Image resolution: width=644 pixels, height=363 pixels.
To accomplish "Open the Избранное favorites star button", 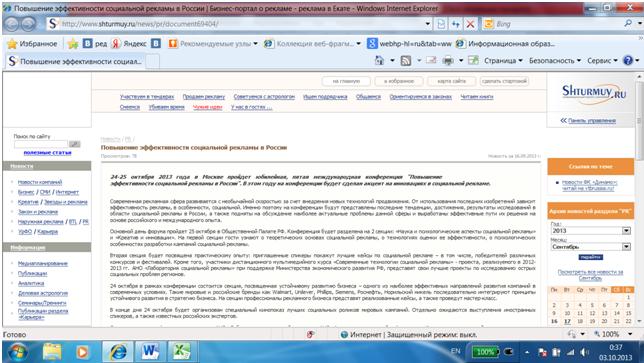I will coord(33,44).
